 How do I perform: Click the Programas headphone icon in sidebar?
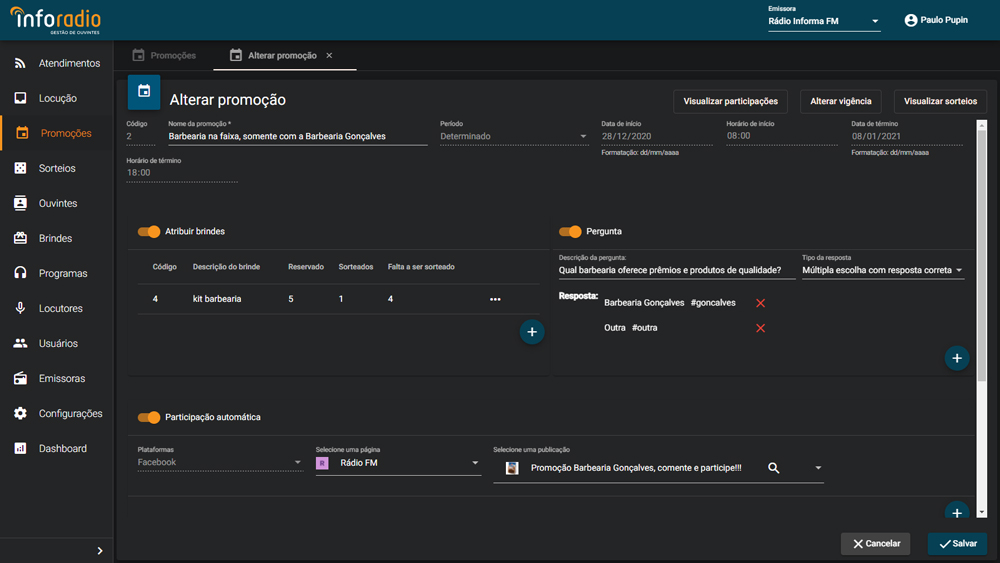pos(20,273)
